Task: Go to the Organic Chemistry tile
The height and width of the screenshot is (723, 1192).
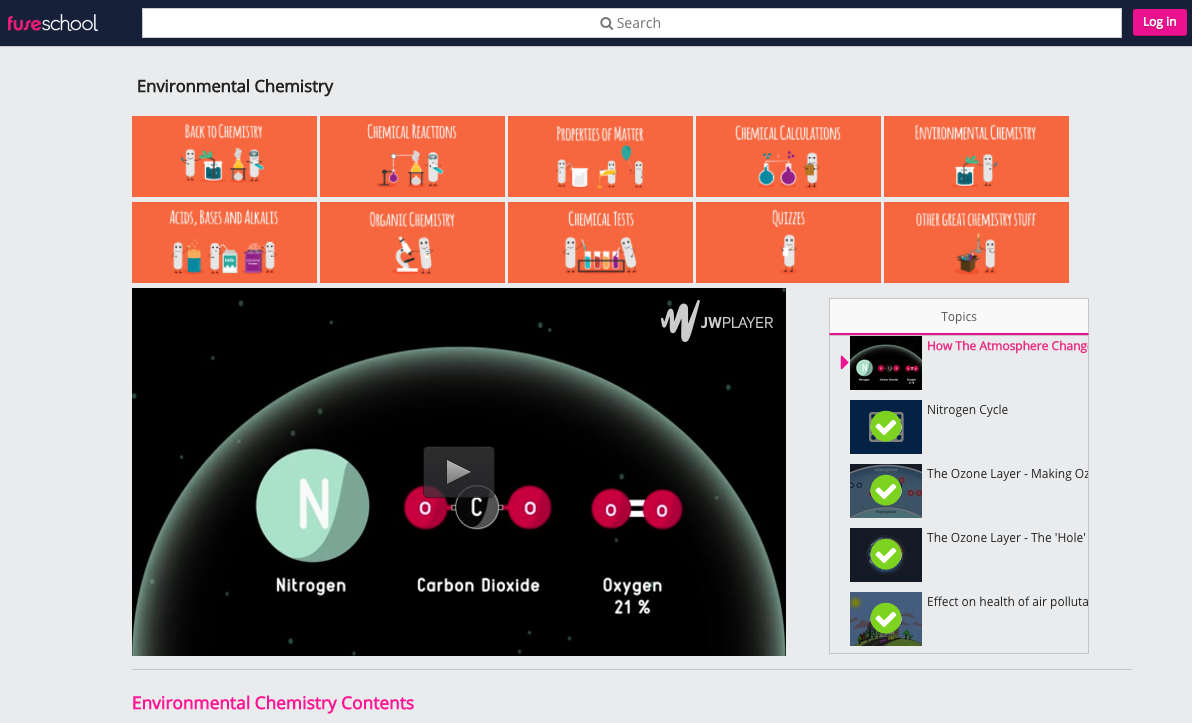Action: (x=412, y=242)
